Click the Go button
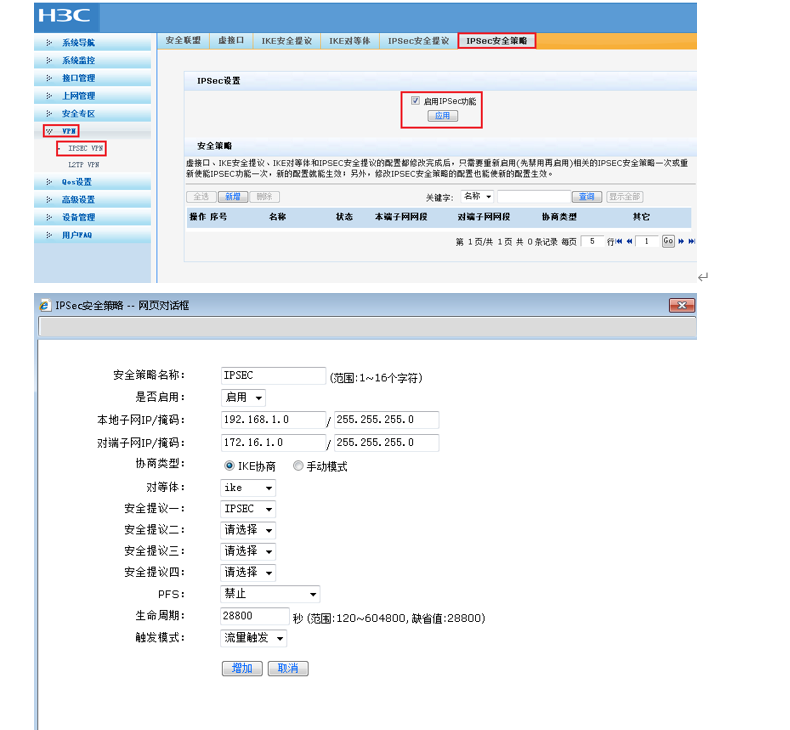Image resolution: width=790 pixels, height=730 pixels. point(668,241)
